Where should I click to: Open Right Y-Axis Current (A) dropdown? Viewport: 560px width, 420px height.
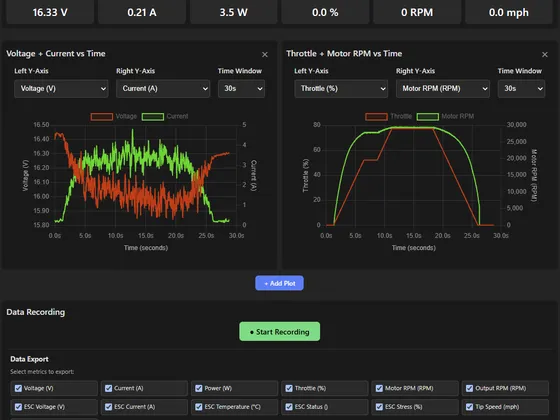point(163,89)
